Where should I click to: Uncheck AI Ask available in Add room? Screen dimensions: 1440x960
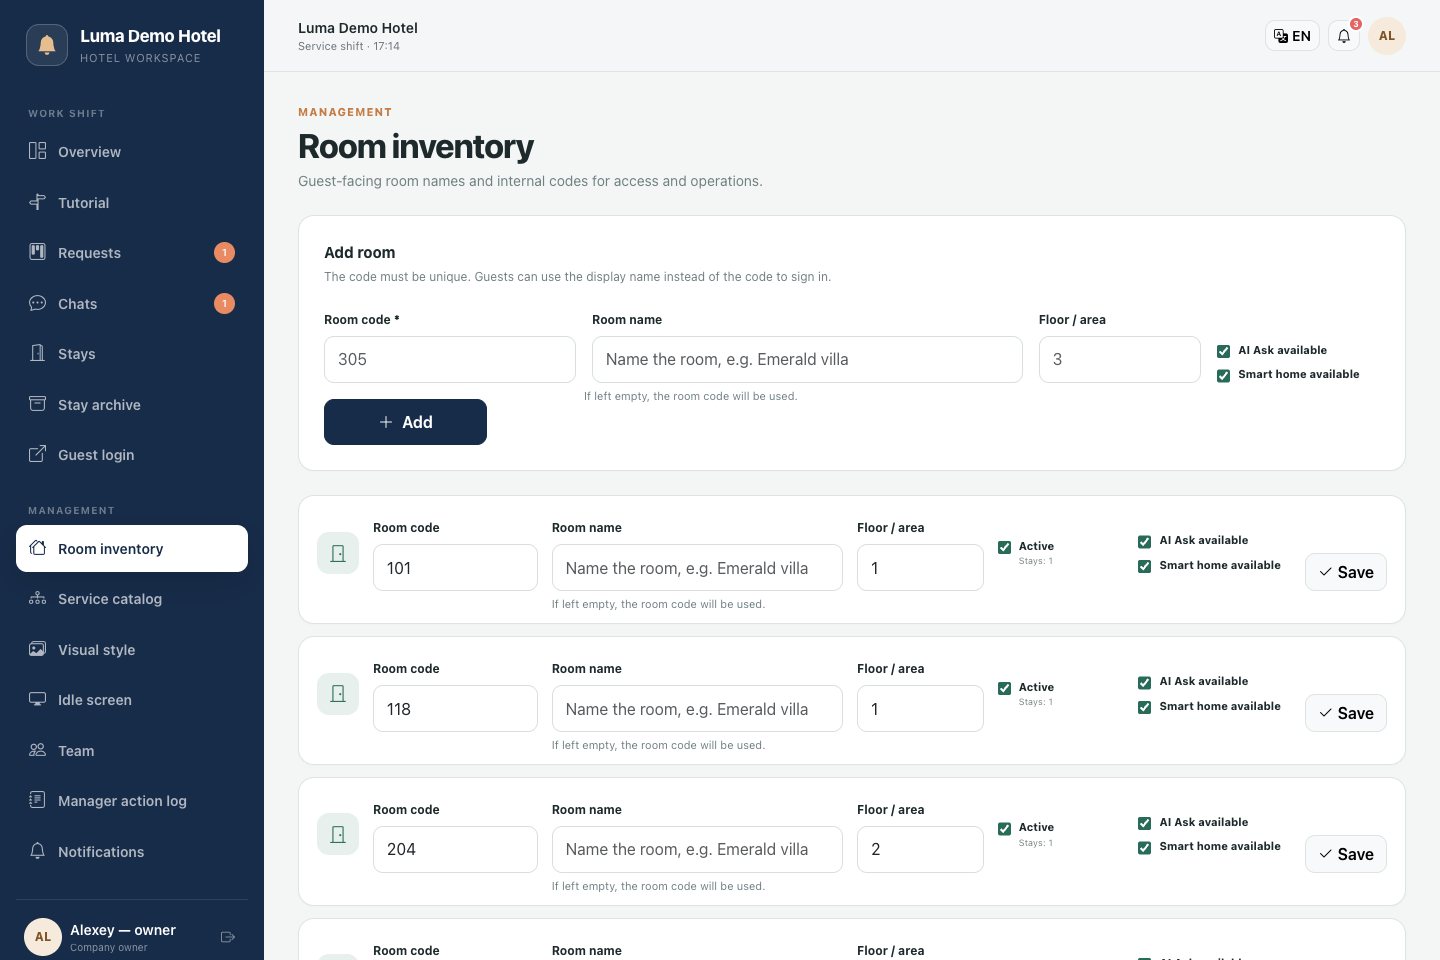click(1223, 351)
